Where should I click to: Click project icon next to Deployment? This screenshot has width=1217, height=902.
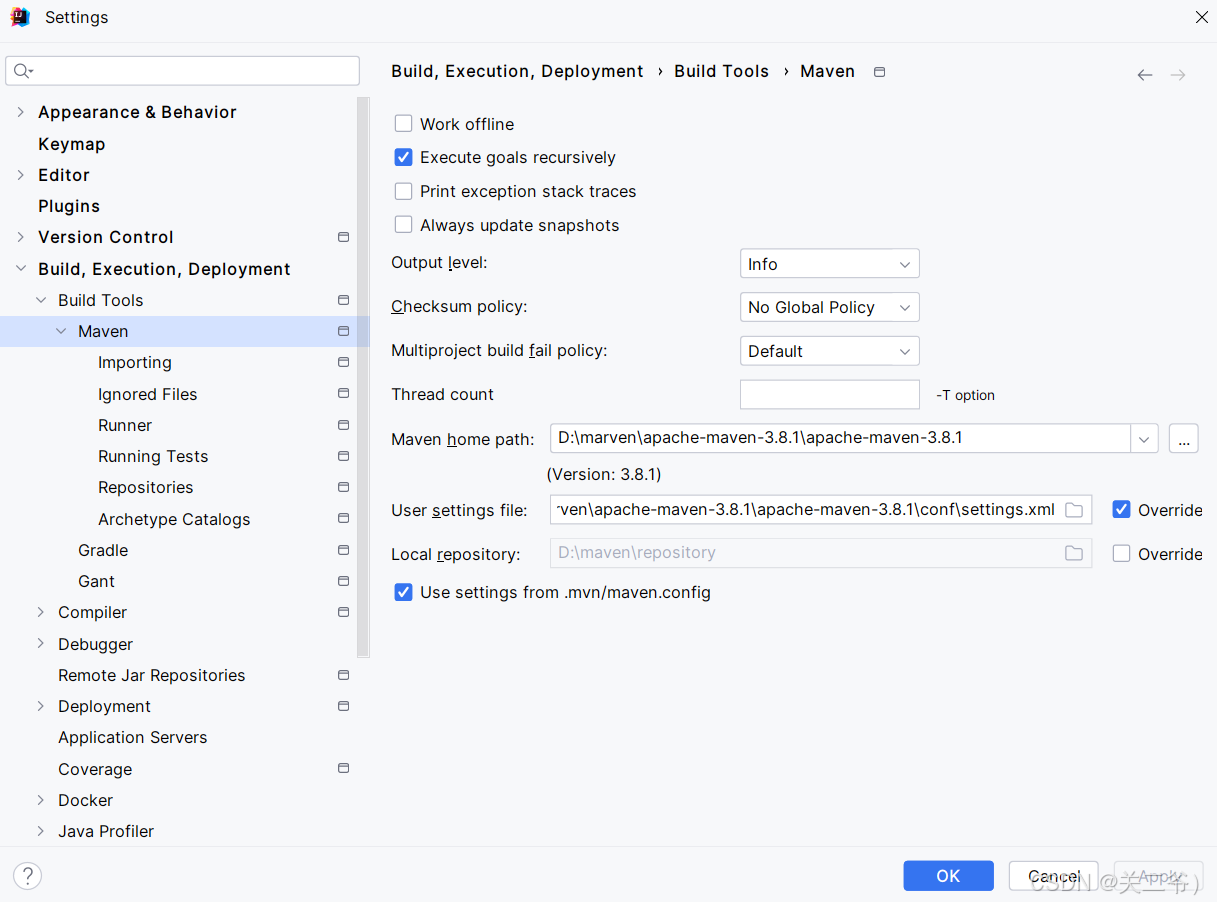(344, 706)
